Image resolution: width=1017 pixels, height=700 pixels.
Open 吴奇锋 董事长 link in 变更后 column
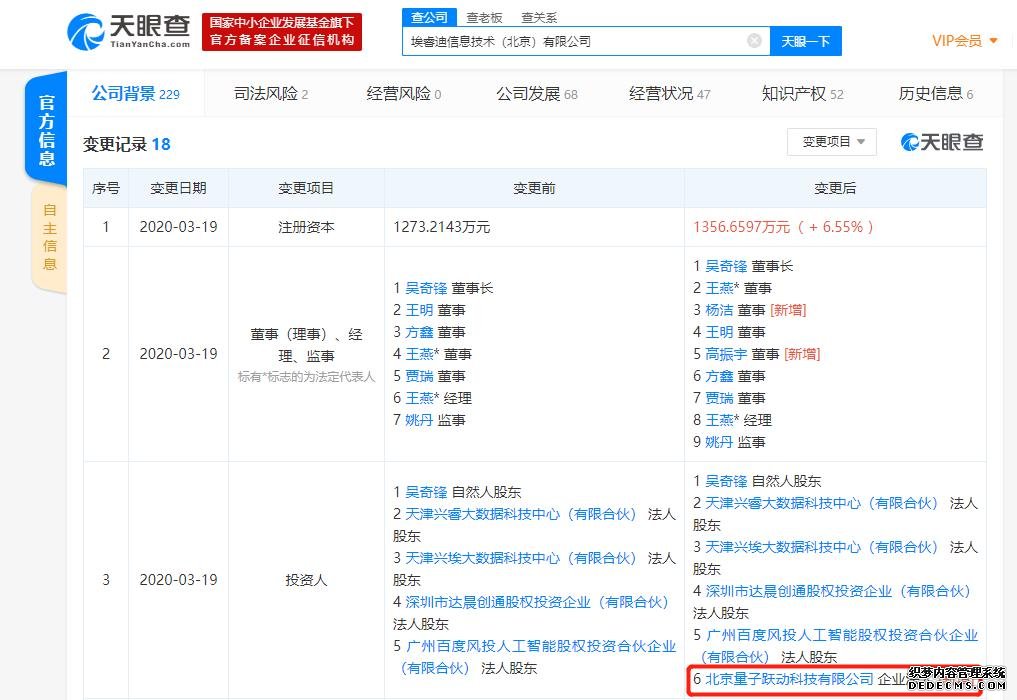click(726, 266)
